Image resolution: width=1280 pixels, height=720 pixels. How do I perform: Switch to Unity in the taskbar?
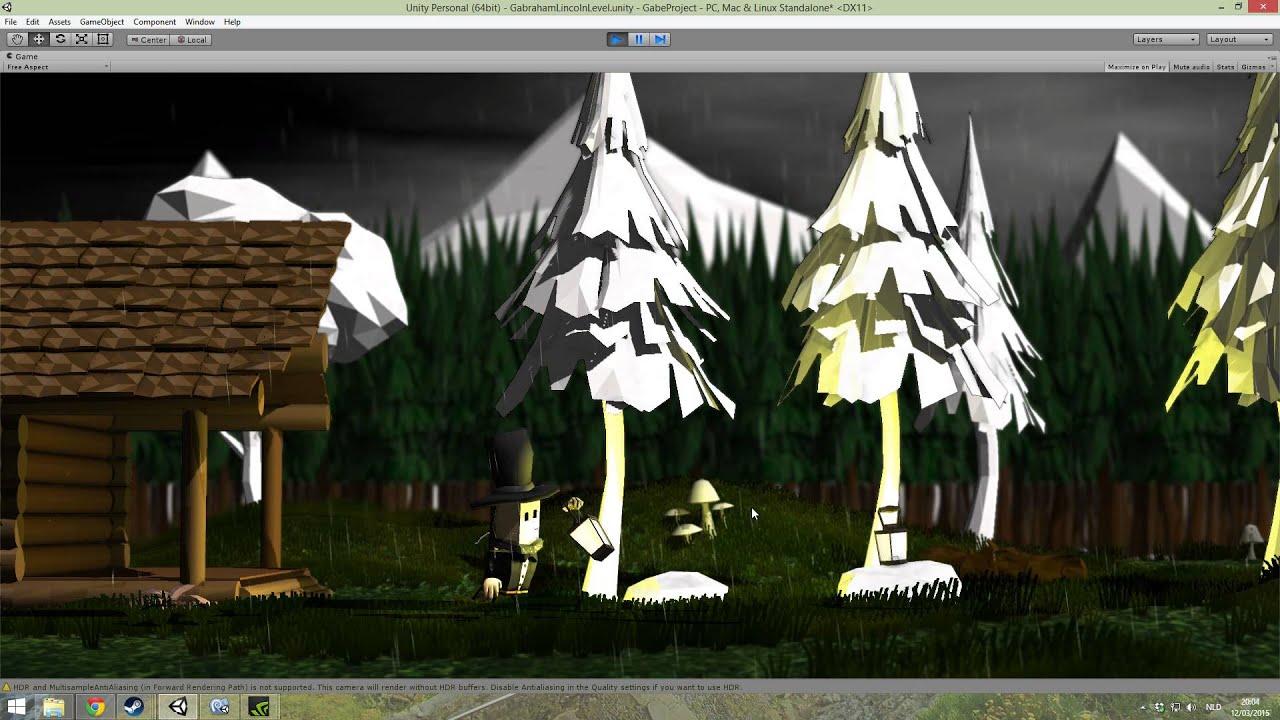tap(178, 707)
